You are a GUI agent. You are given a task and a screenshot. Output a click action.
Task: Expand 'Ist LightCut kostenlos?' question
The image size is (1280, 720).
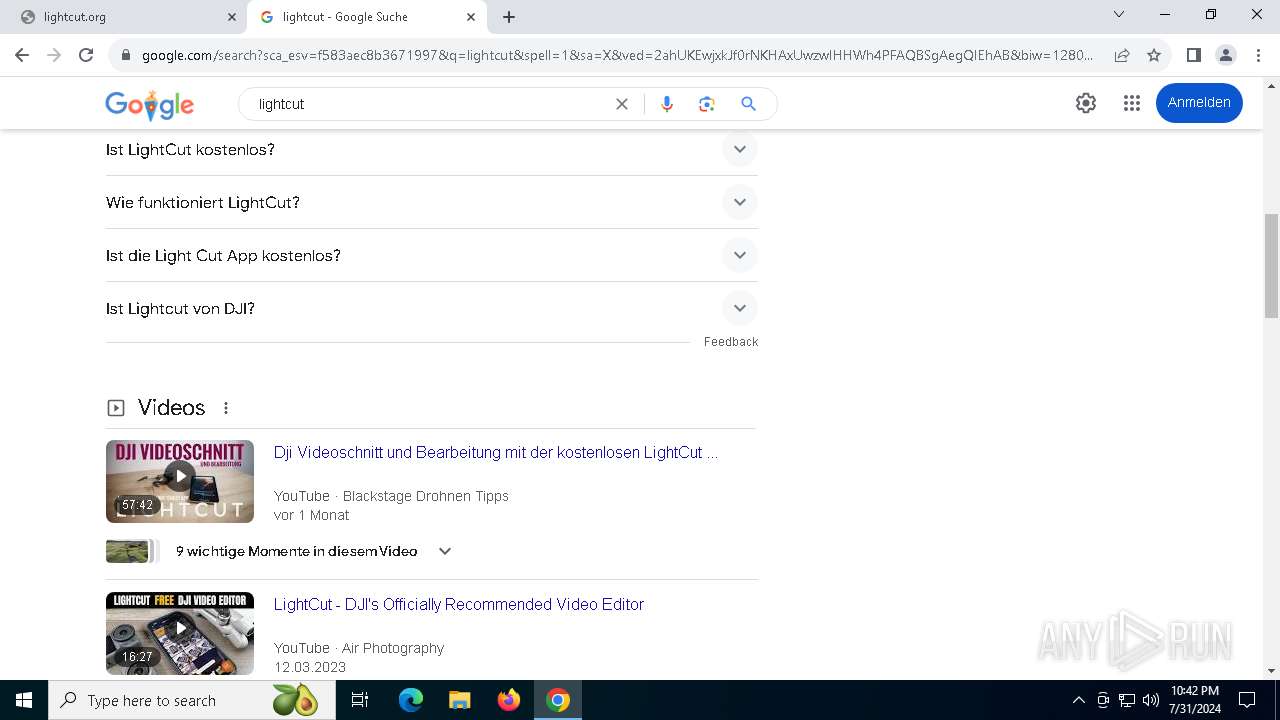click(431, 150)
